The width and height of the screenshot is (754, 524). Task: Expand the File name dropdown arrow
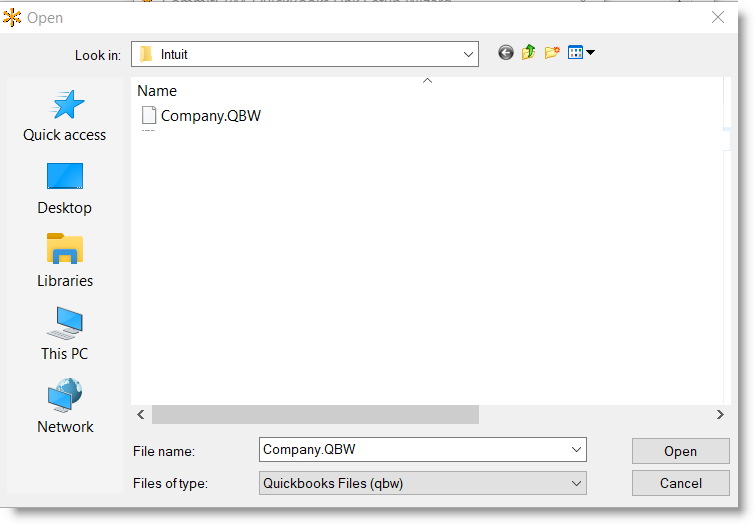click(576, 450)
